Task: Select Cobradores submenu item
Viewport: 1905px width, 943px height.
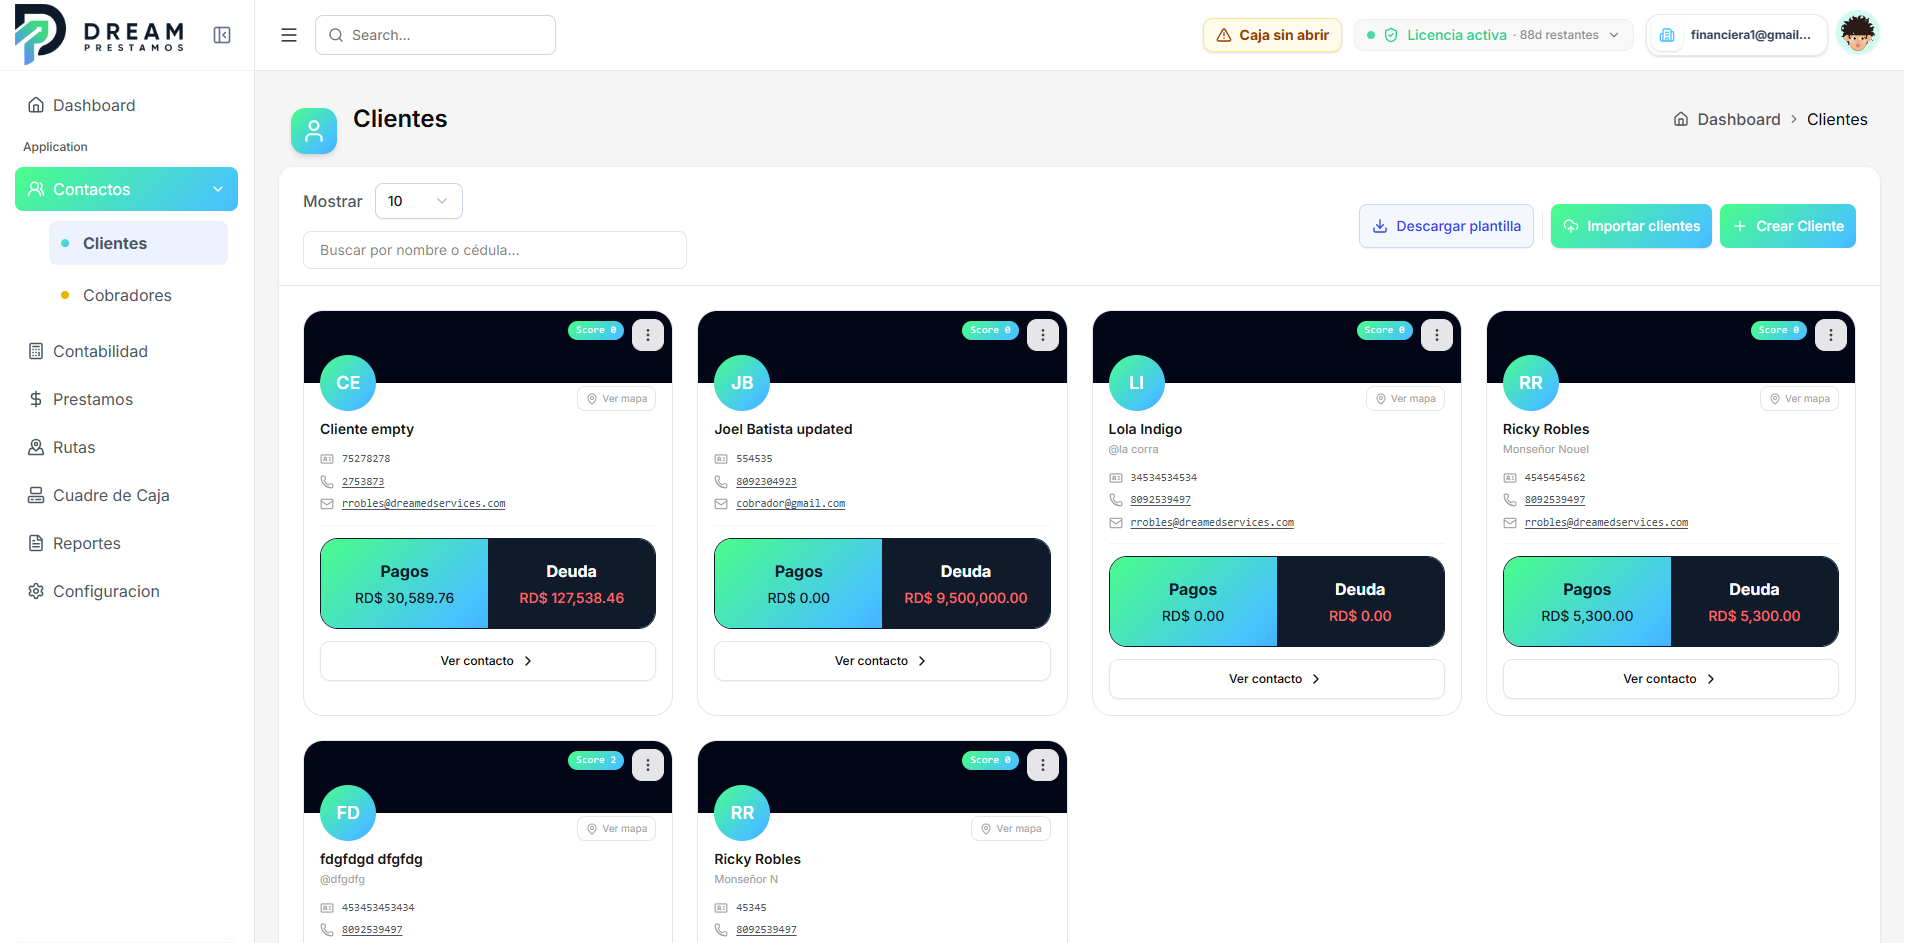Action: pos(138,295)
